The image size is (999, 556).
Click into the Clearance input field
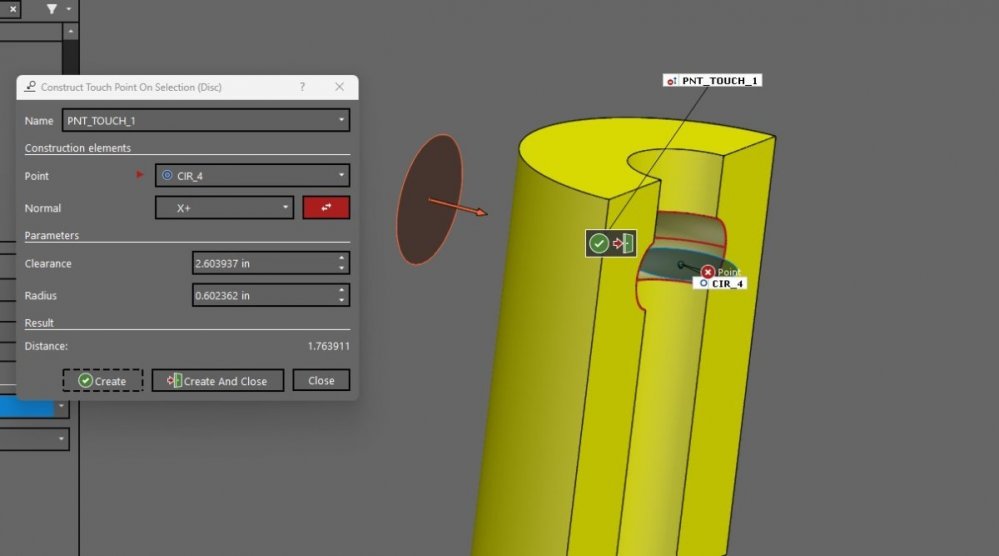pyautogui.click(x=262, y=263)
